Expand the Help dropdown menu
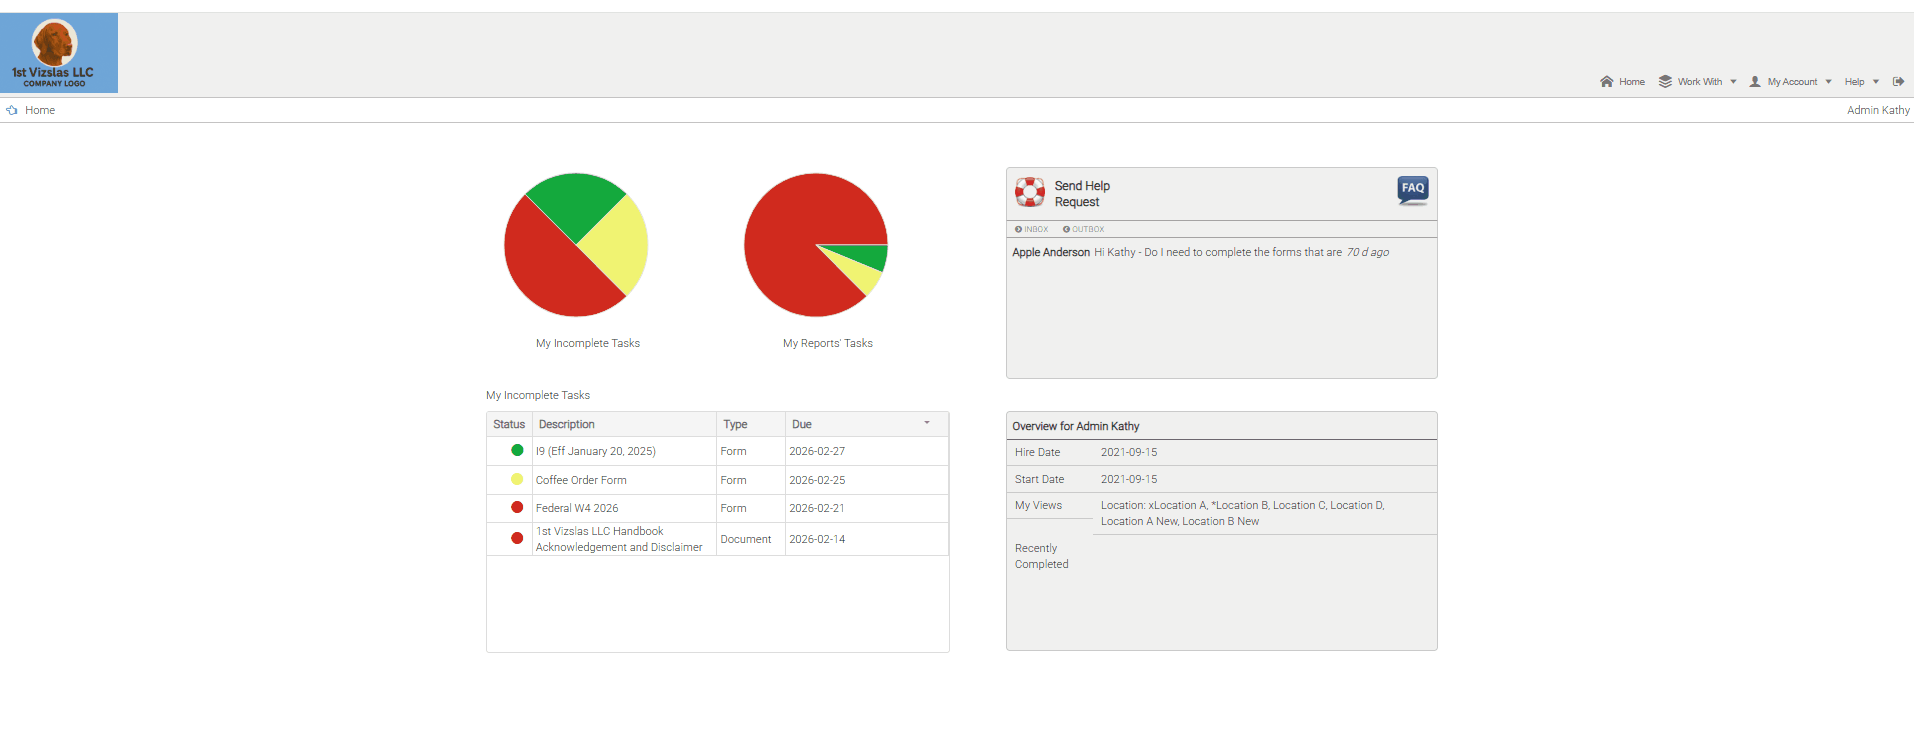The image size is (1914, 732). pyautogui.click(x=1861, y=82)
